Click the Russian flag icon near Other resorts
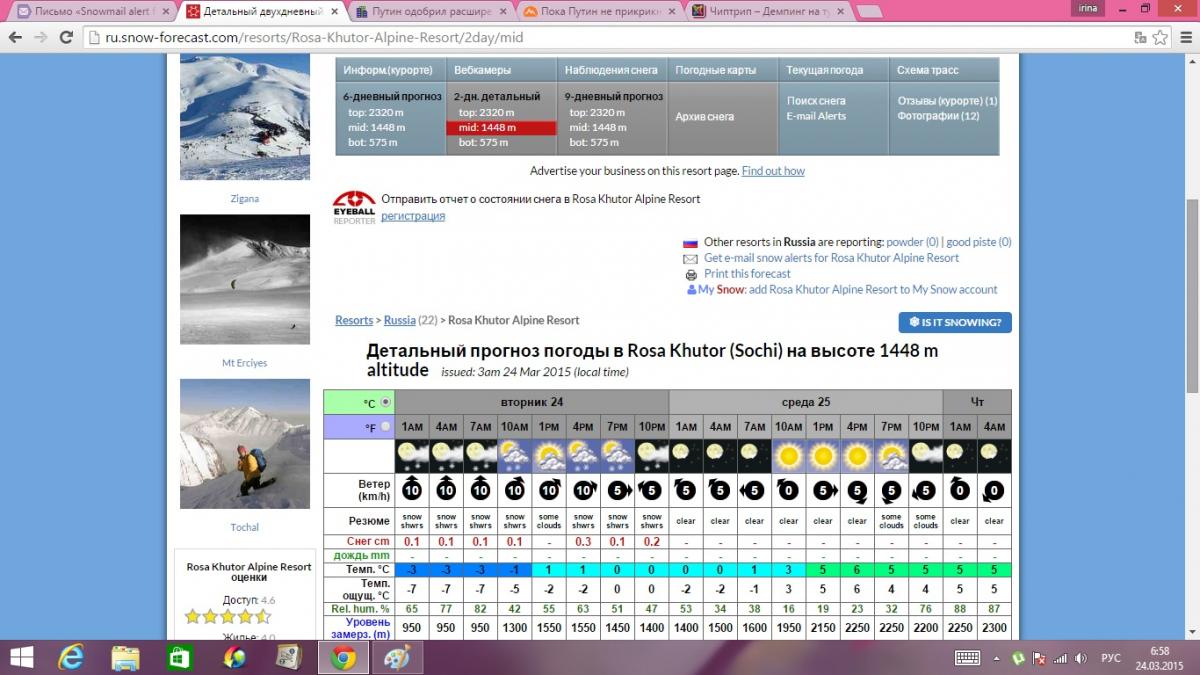 690,242
